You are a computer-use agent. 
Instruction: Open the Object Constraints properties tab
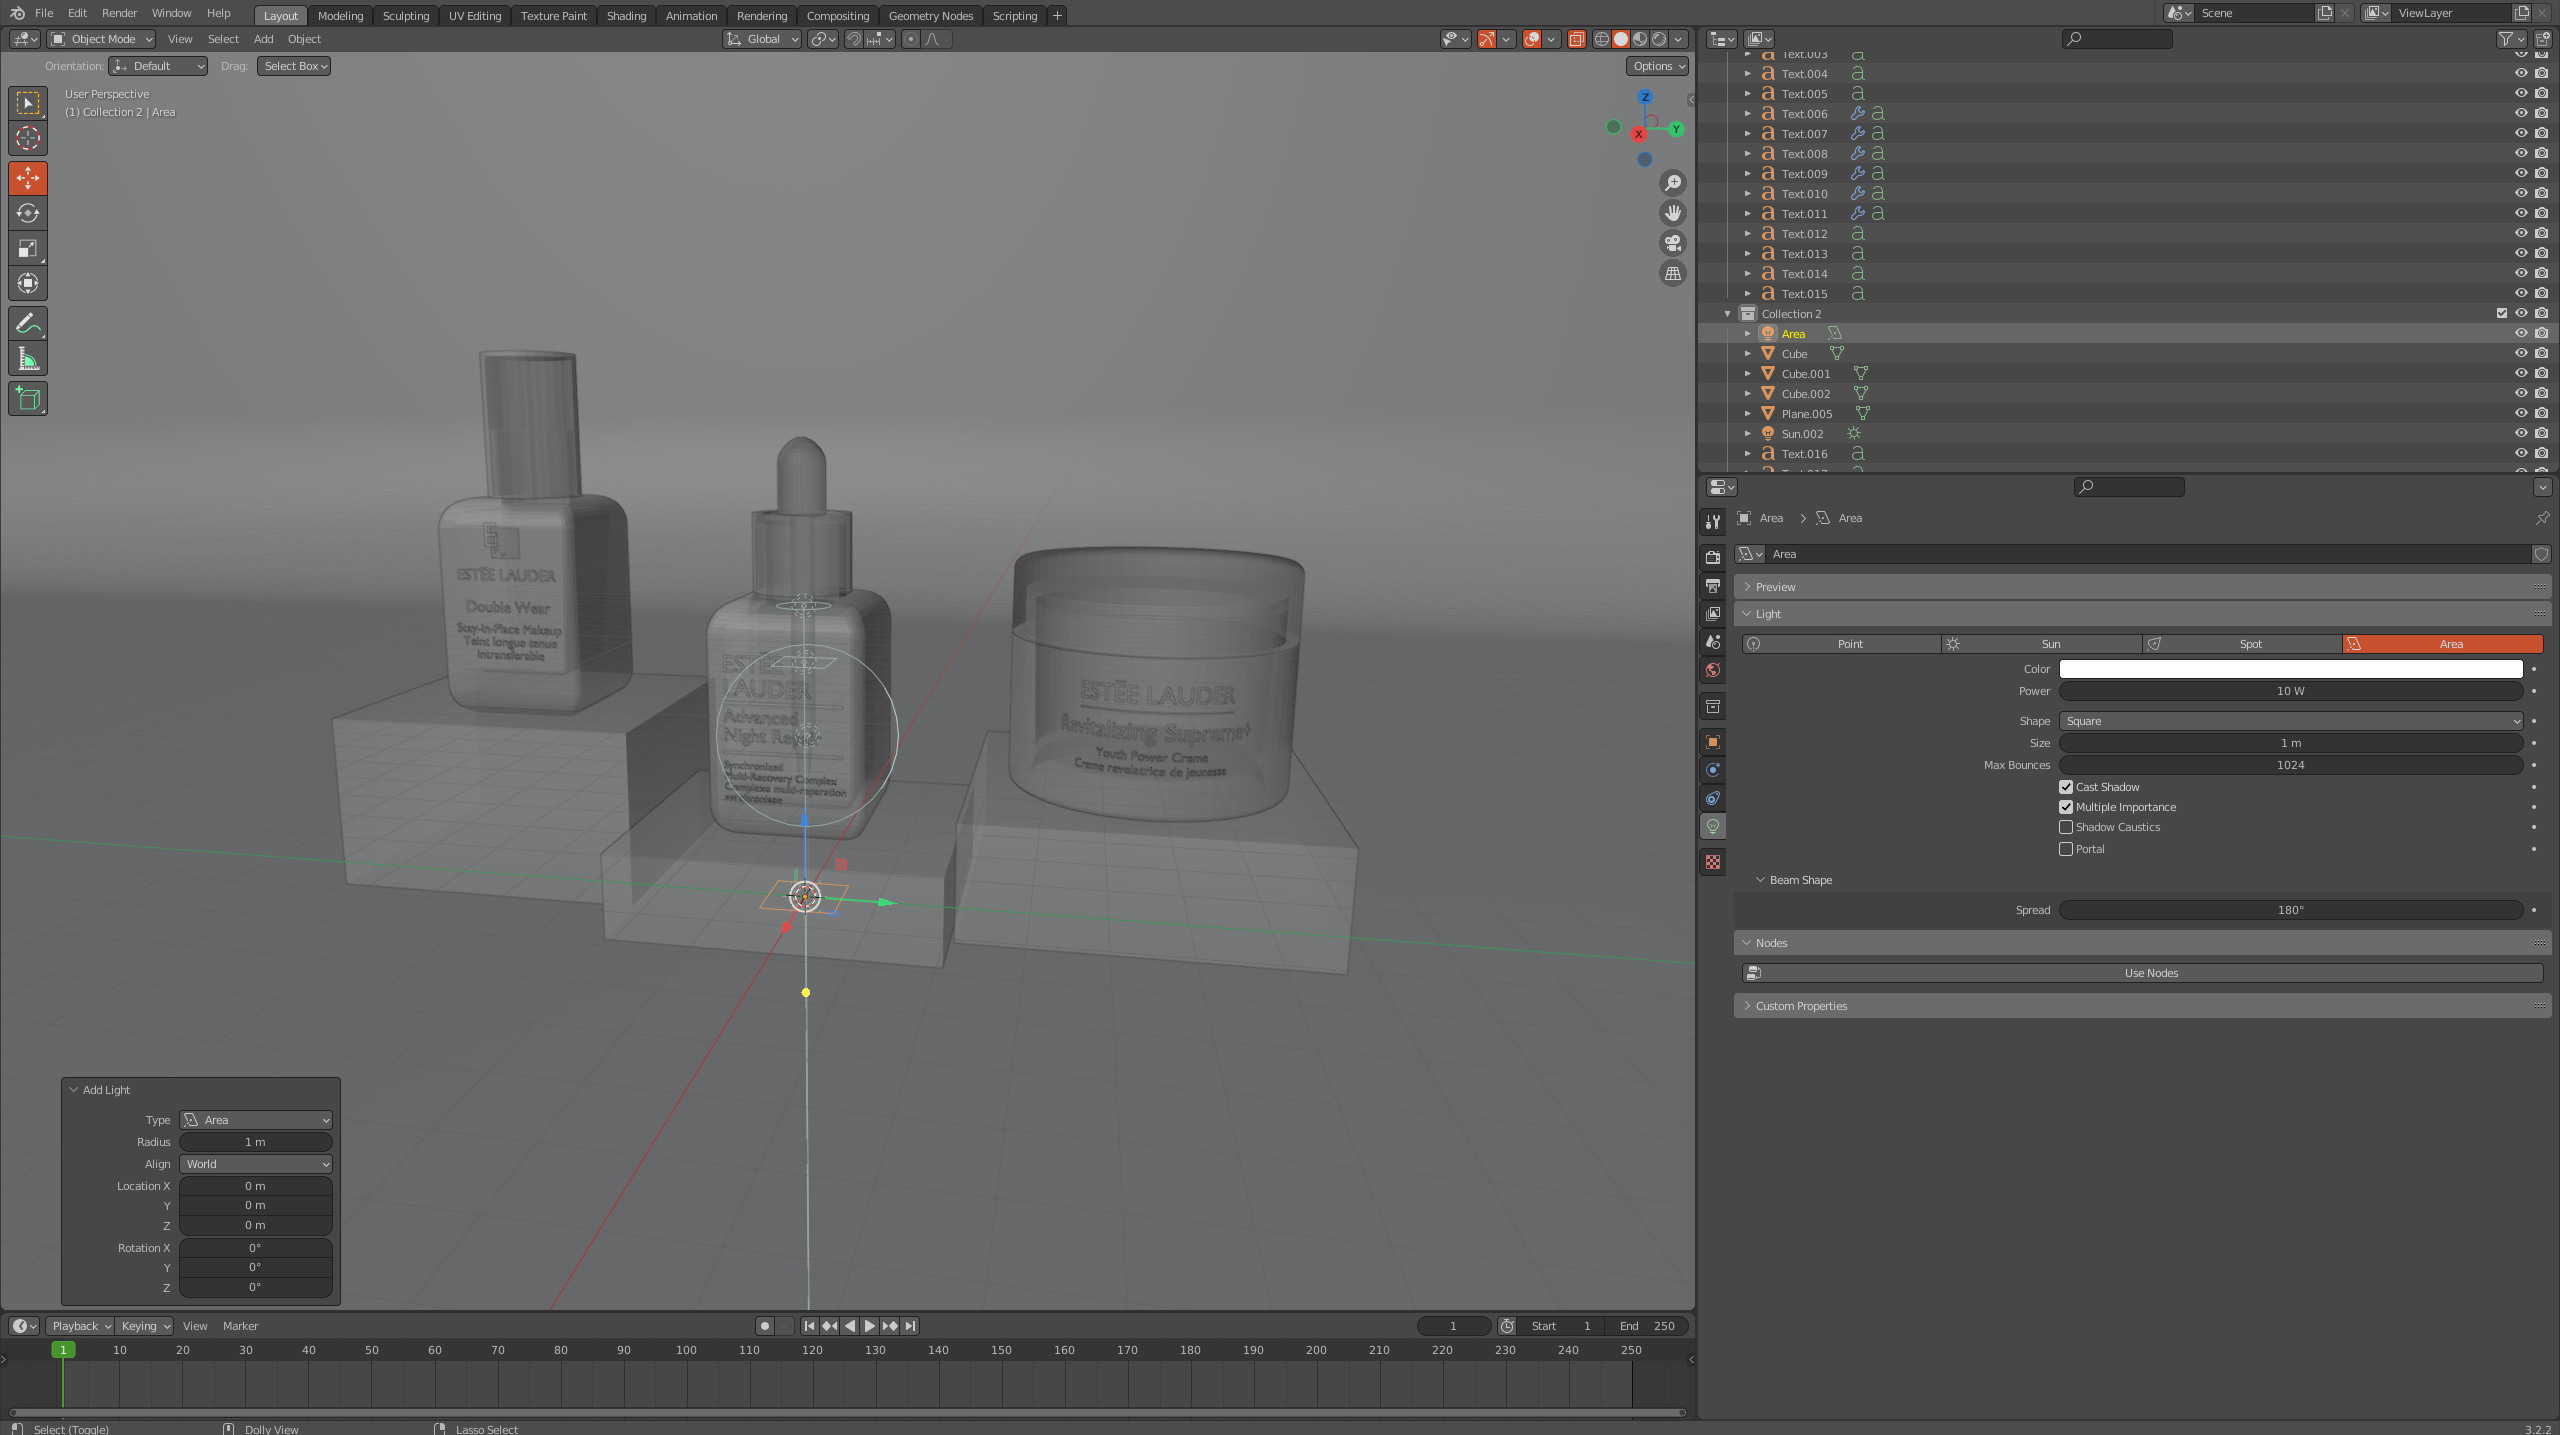pyautogui.click(x=1713, y=798)
